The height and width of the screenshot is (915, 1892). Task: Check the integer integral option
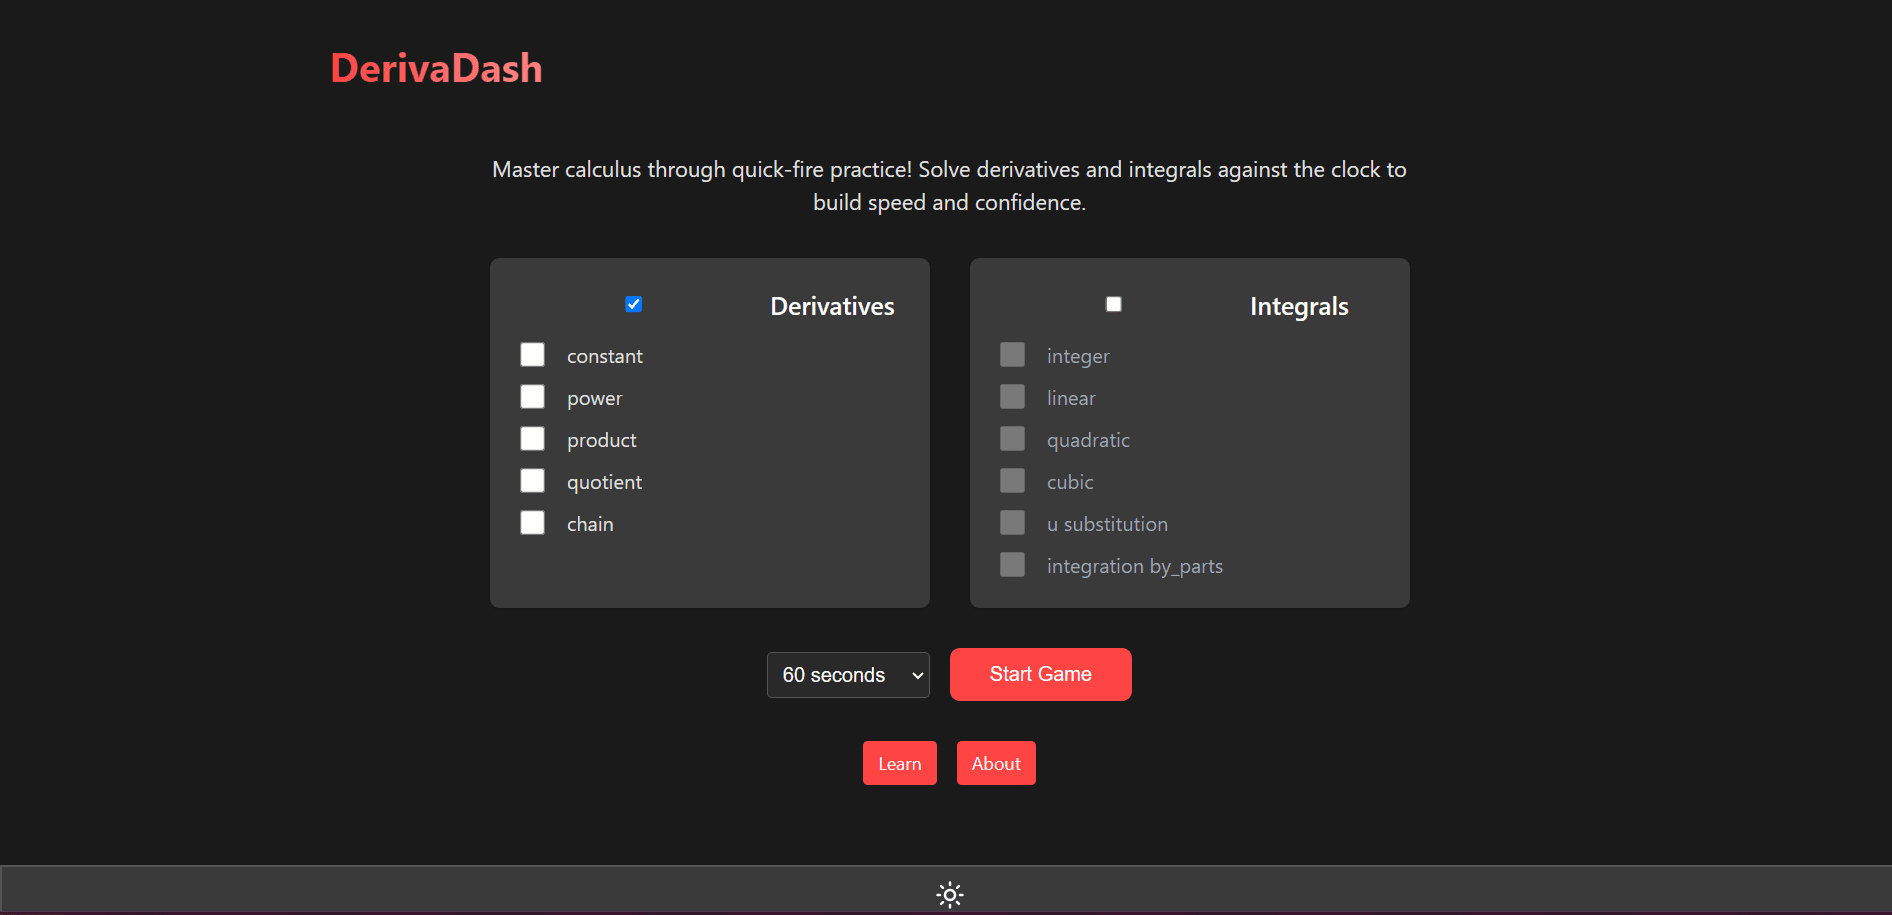coord(1012,354)
